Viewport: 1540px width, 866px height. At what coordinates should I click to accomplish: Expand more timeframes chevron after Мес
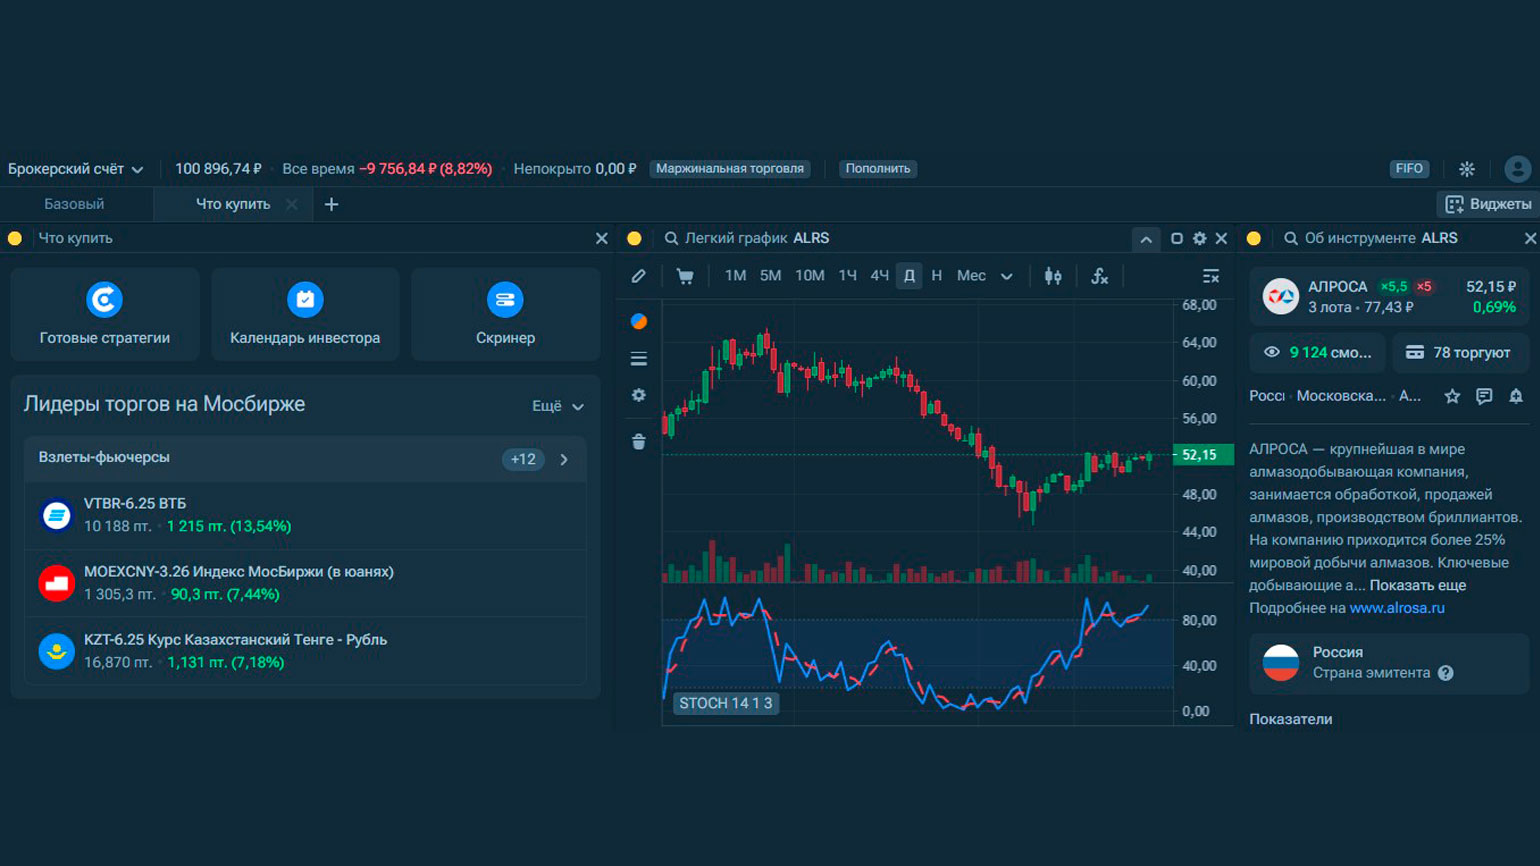pyautogui.click(x=1007, y=276)
